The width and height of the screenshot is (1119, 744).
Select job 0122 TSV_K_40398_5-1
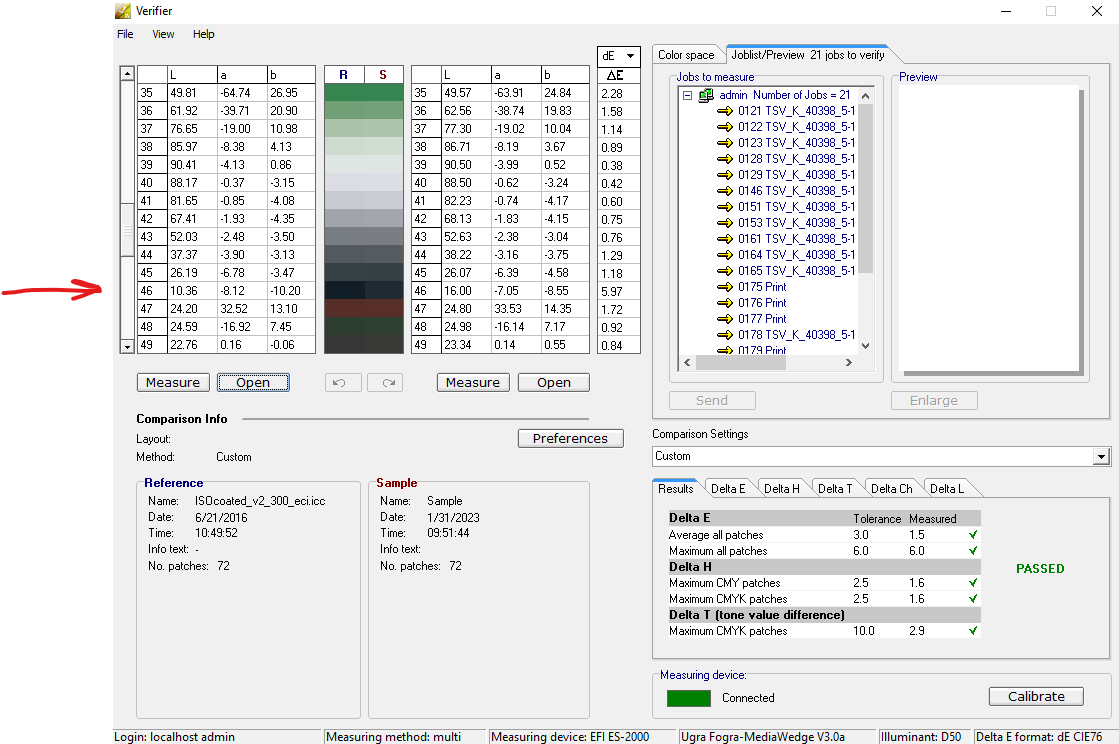796,127
